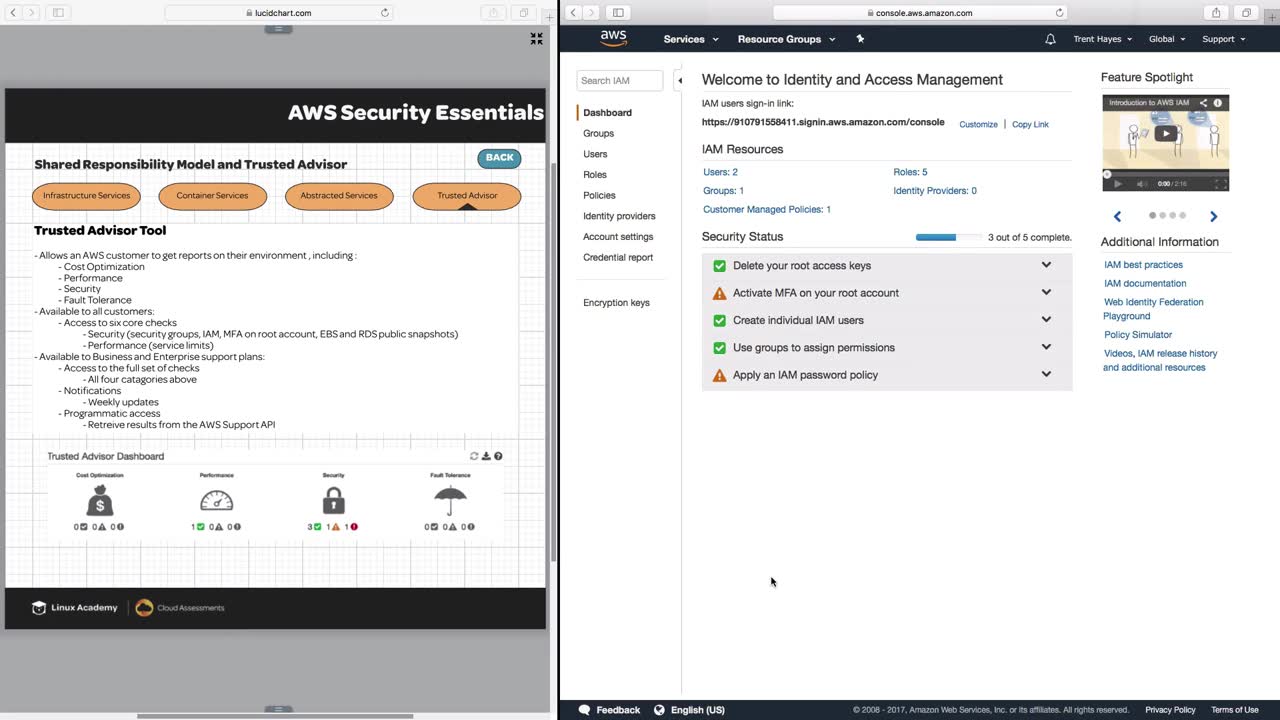Open the Trent Hayes account menu
The width and height of the screenshot is (1280, 720).
click(x=1102, y=39)
